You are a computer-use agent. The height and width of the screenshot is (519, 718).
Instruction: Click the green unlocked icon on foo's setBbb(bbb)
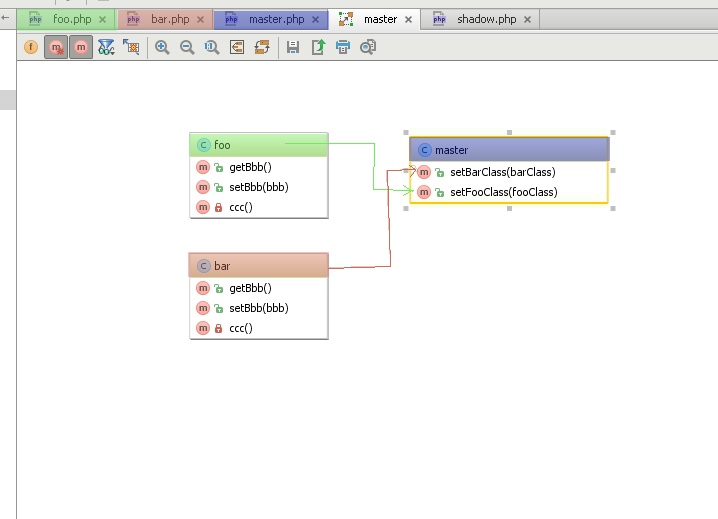218,187
